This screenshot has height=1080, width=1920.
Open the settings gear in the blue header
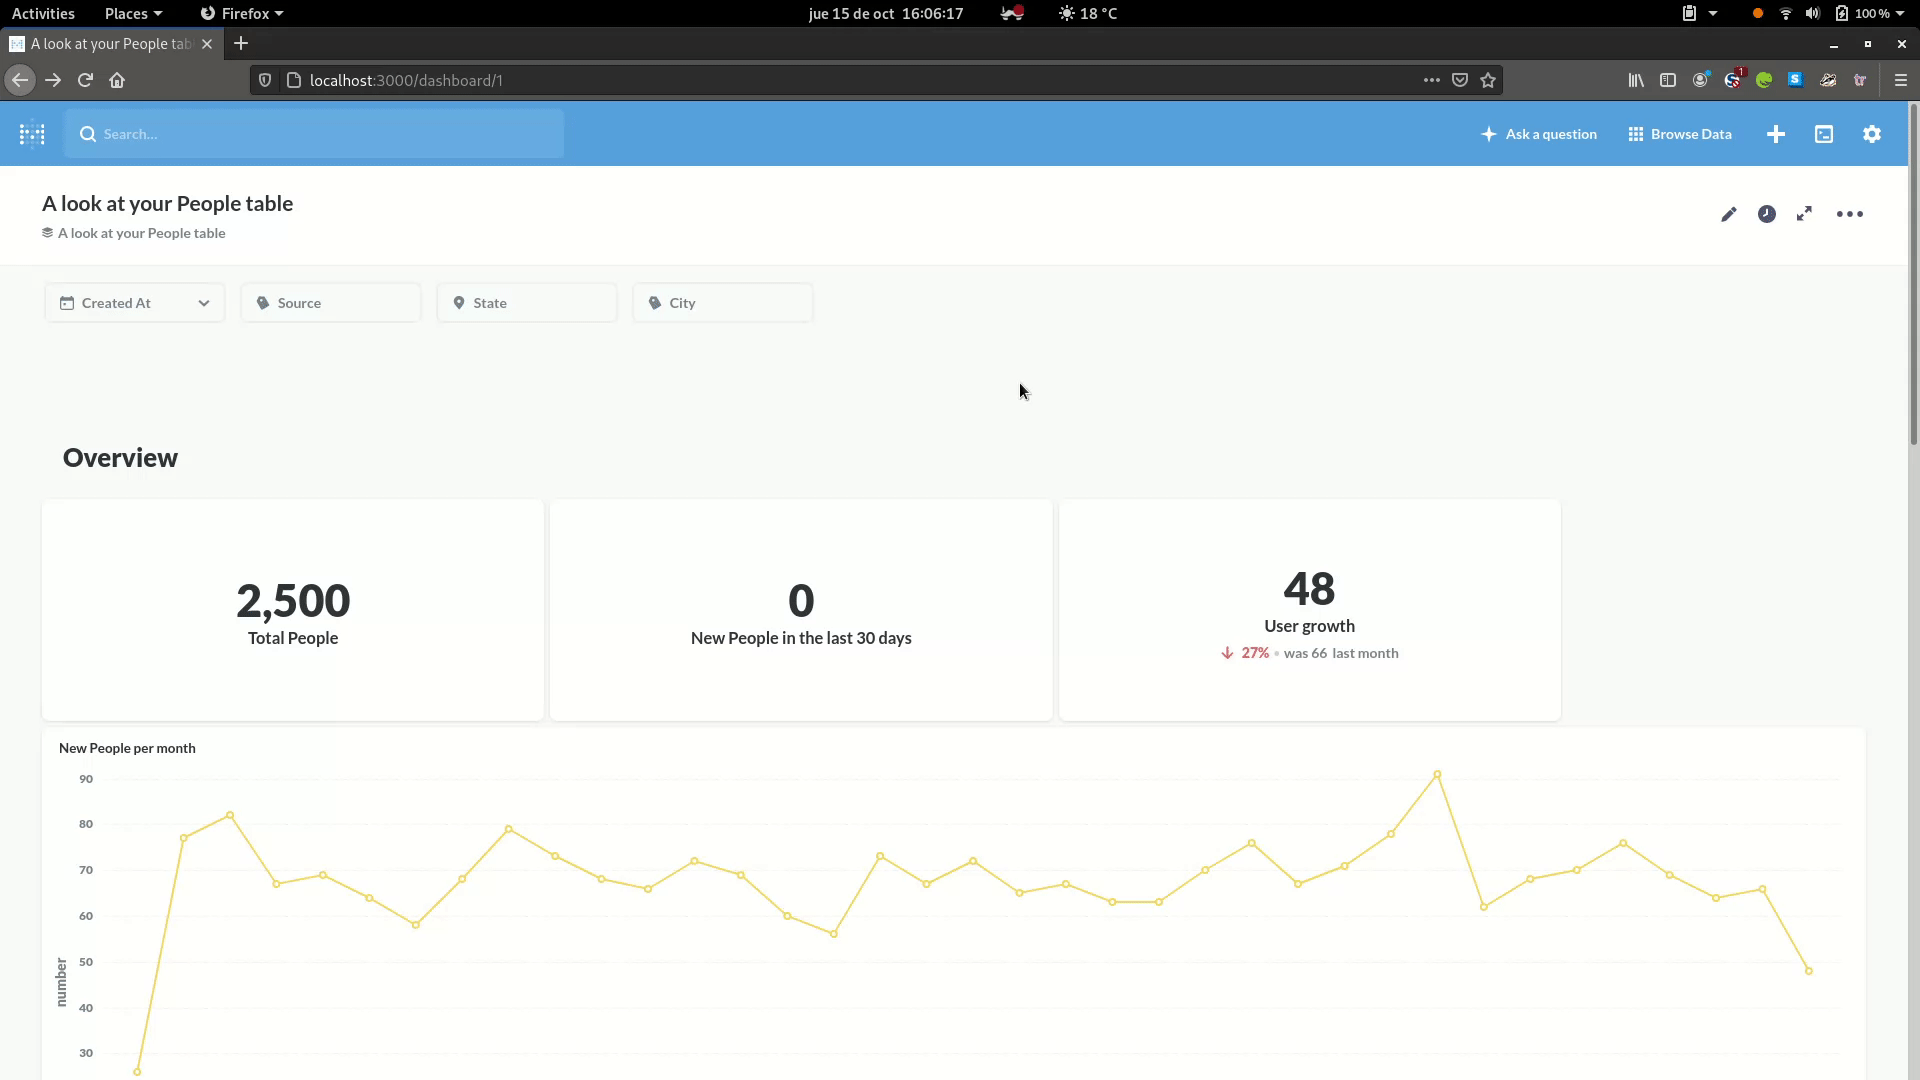tap(1872, 134)
